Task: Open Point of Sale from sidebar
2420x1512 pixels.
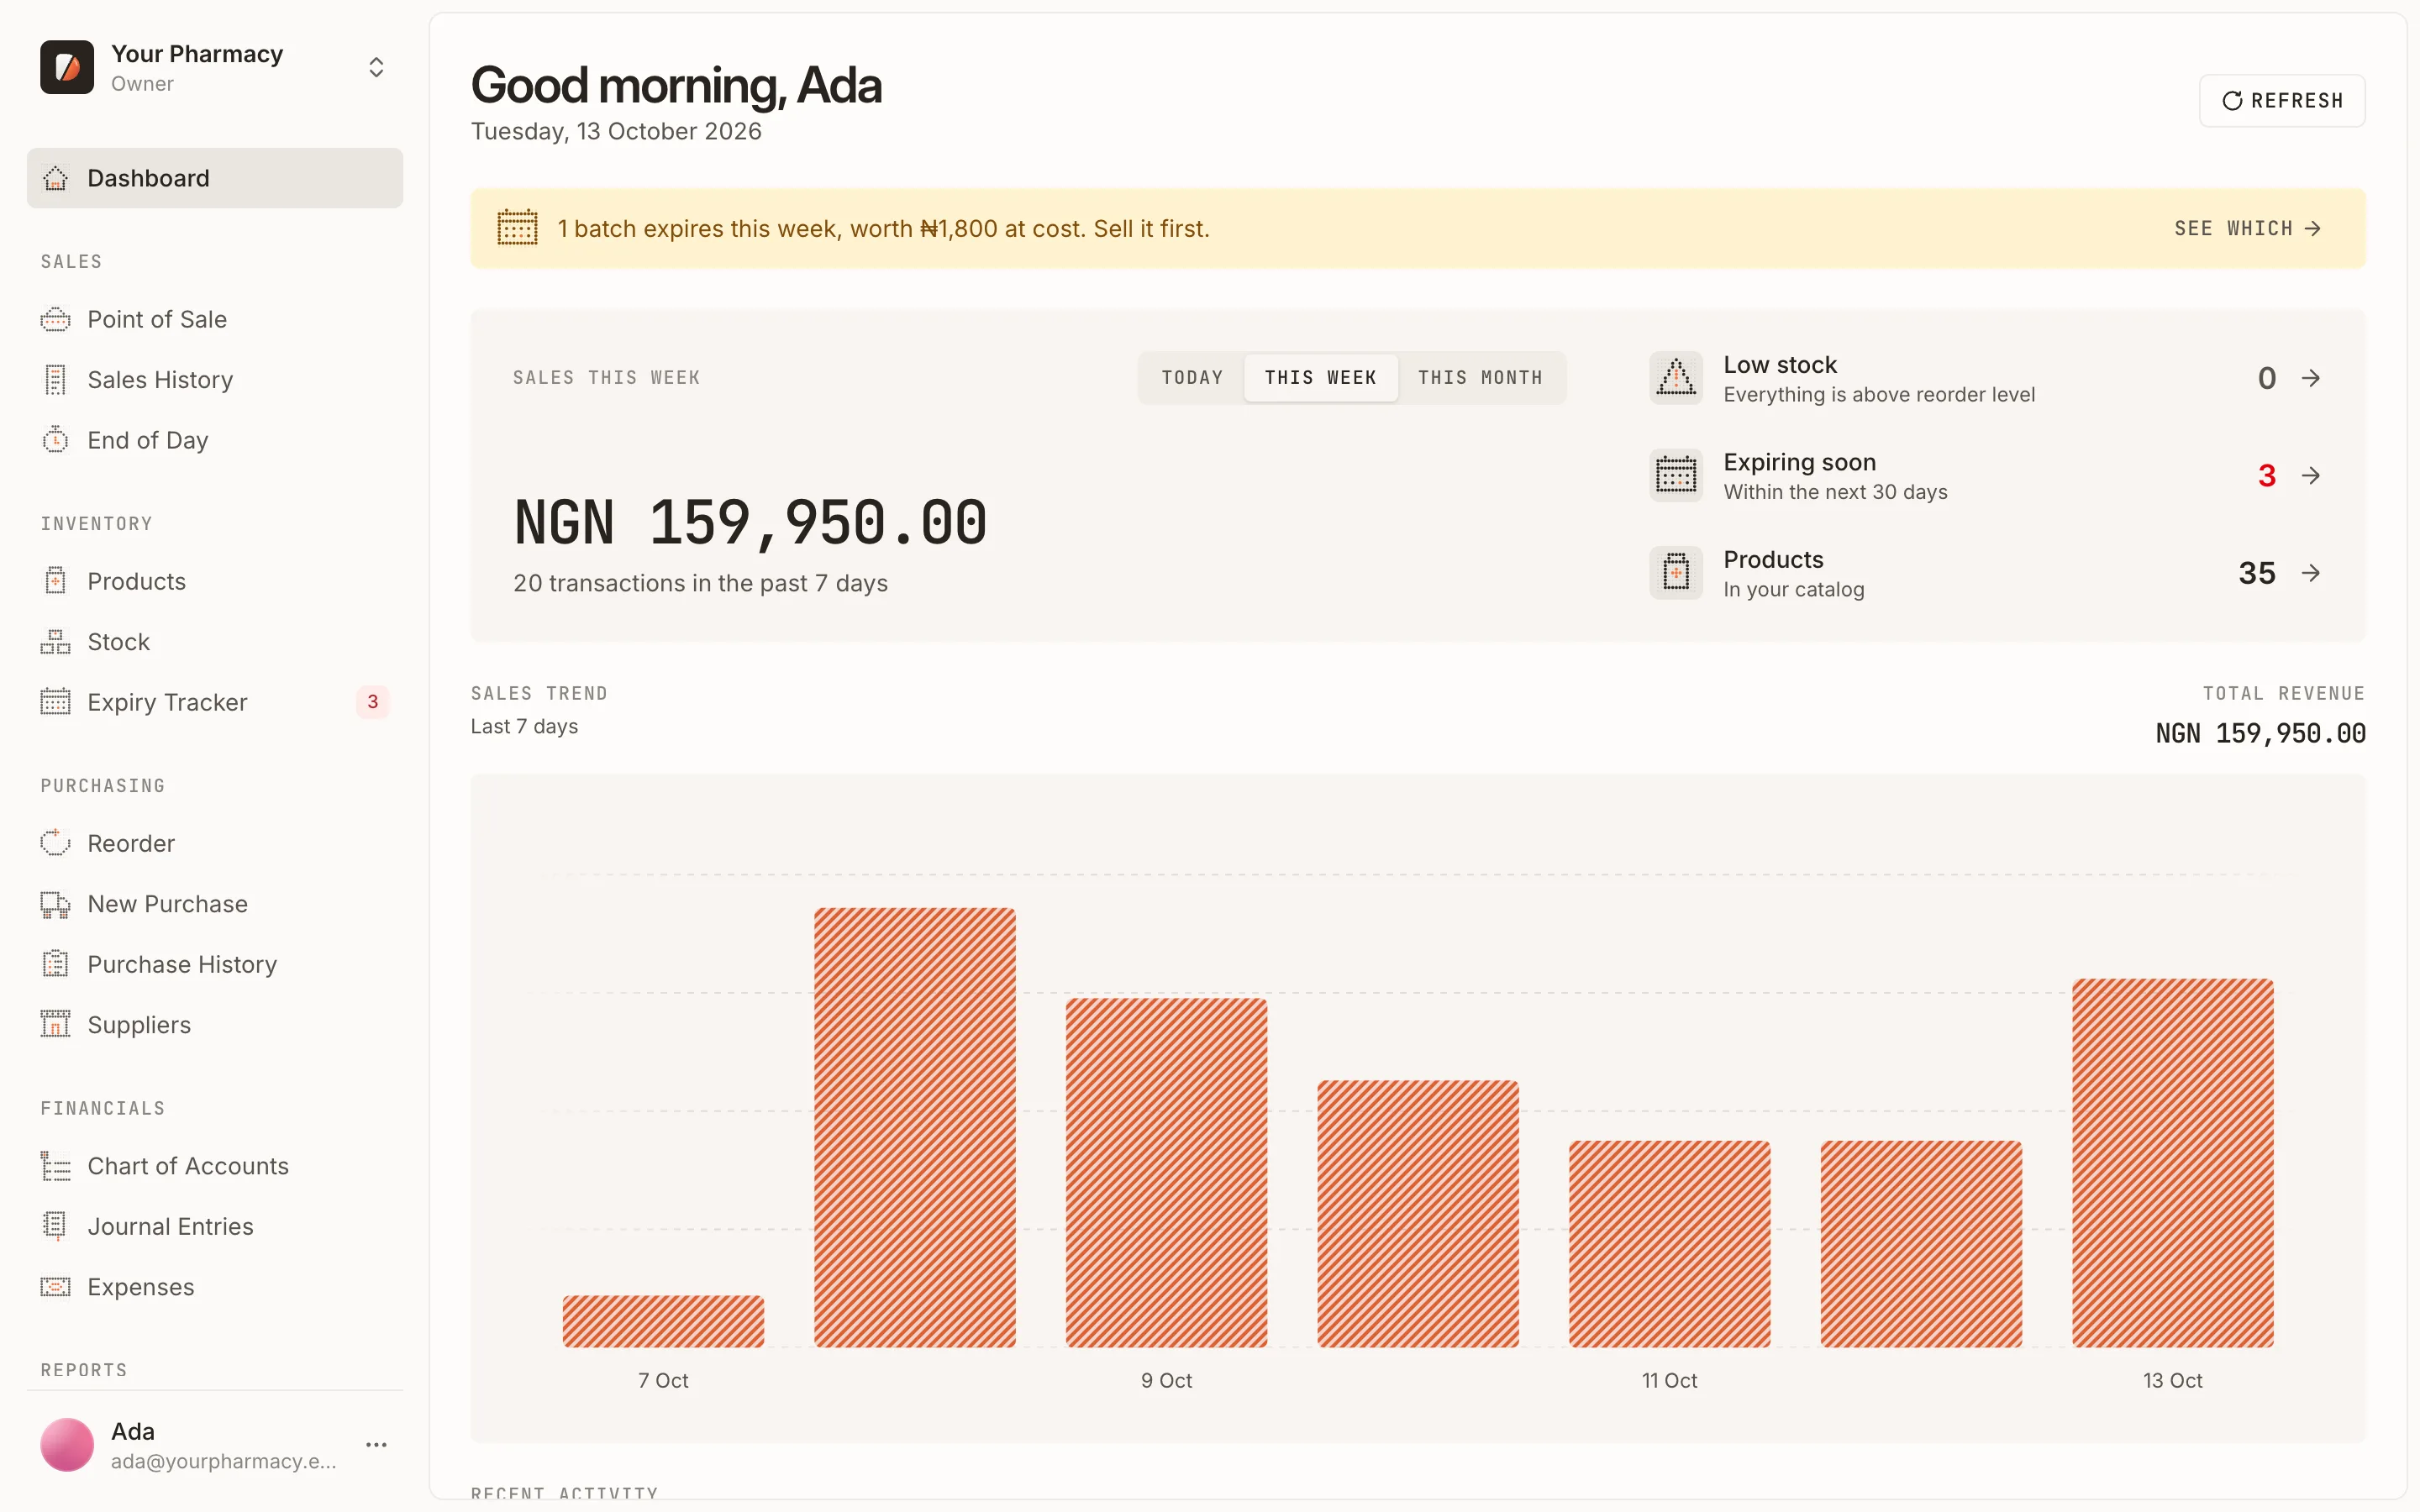Action: click(215, 319)
